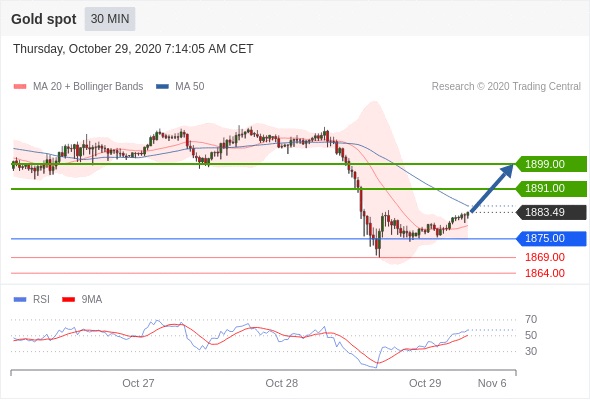Click the Trading Central research copyright text

point(506,87)
